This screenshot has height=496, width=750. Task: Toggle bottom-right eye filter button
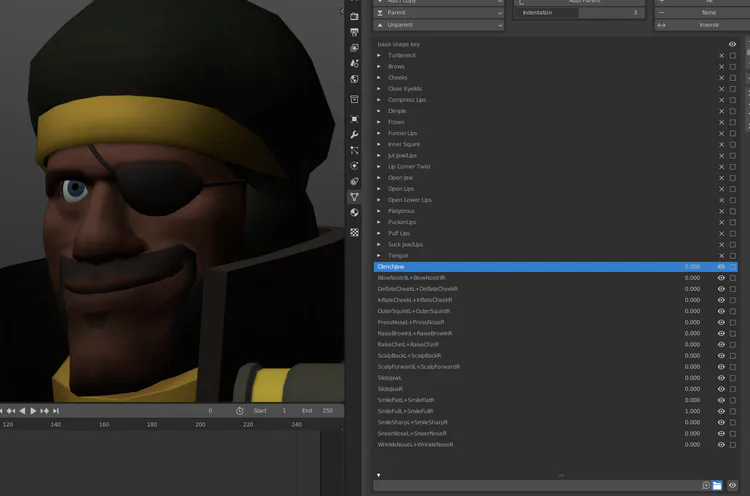pyautogui.click(x=732, y=485)
